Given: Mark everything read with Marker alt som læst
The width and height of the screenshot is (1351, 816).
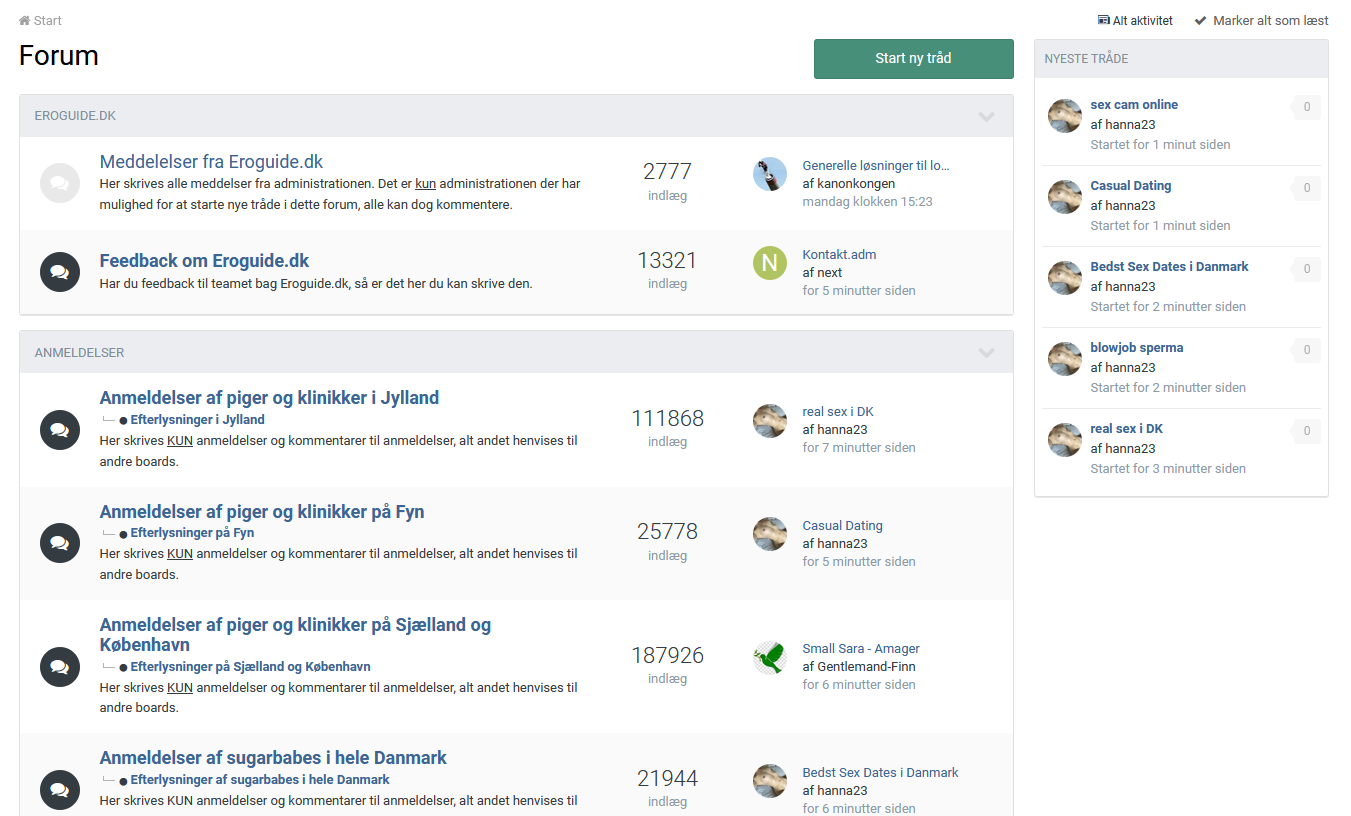Looking at the screenshot, I should 1261,20.
